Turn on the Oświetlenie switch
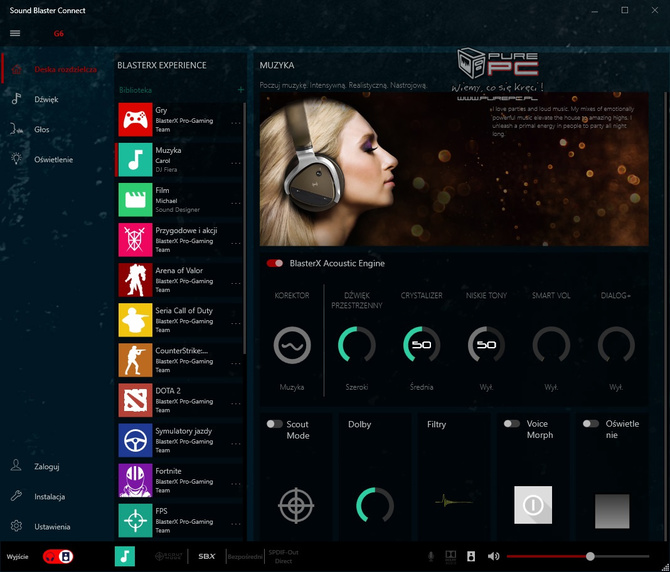Viewport: 670px width, 572px height. (x=591, y=424)
